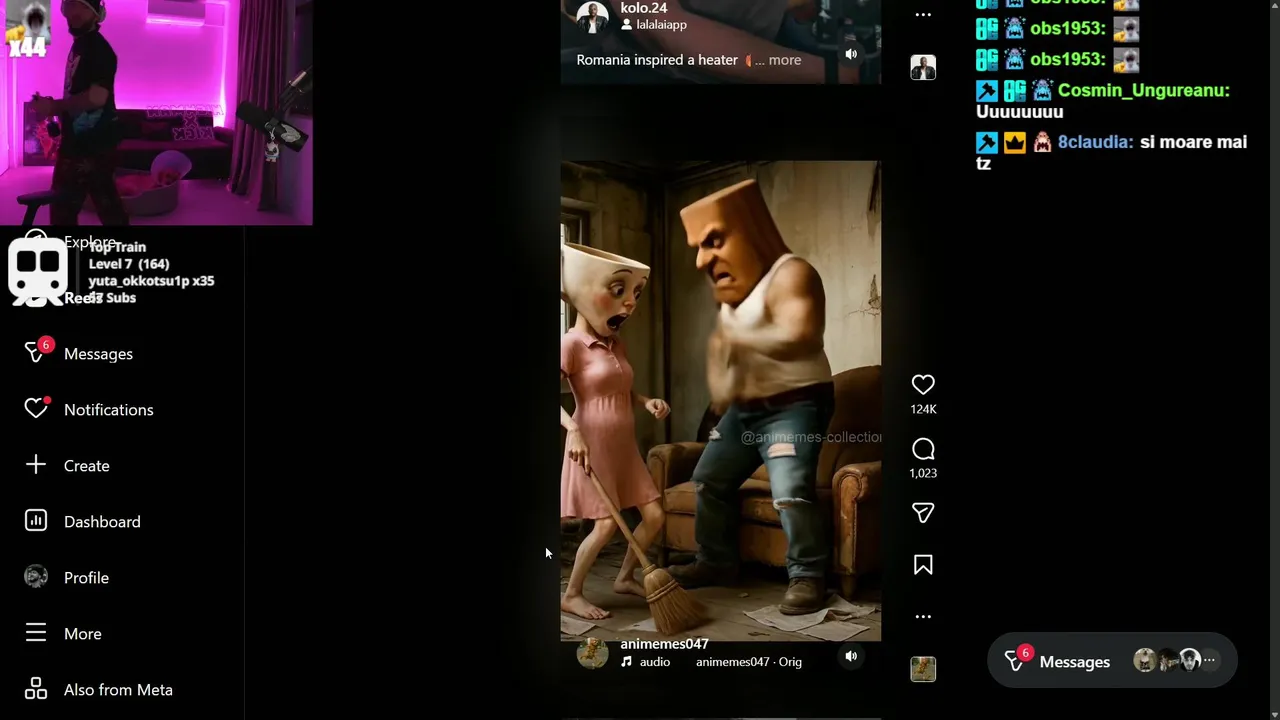Image resolution: width=1280 pixels, height=720 pixels.
Task: Click the 1,023 comments count
Action: coord(923,473)
